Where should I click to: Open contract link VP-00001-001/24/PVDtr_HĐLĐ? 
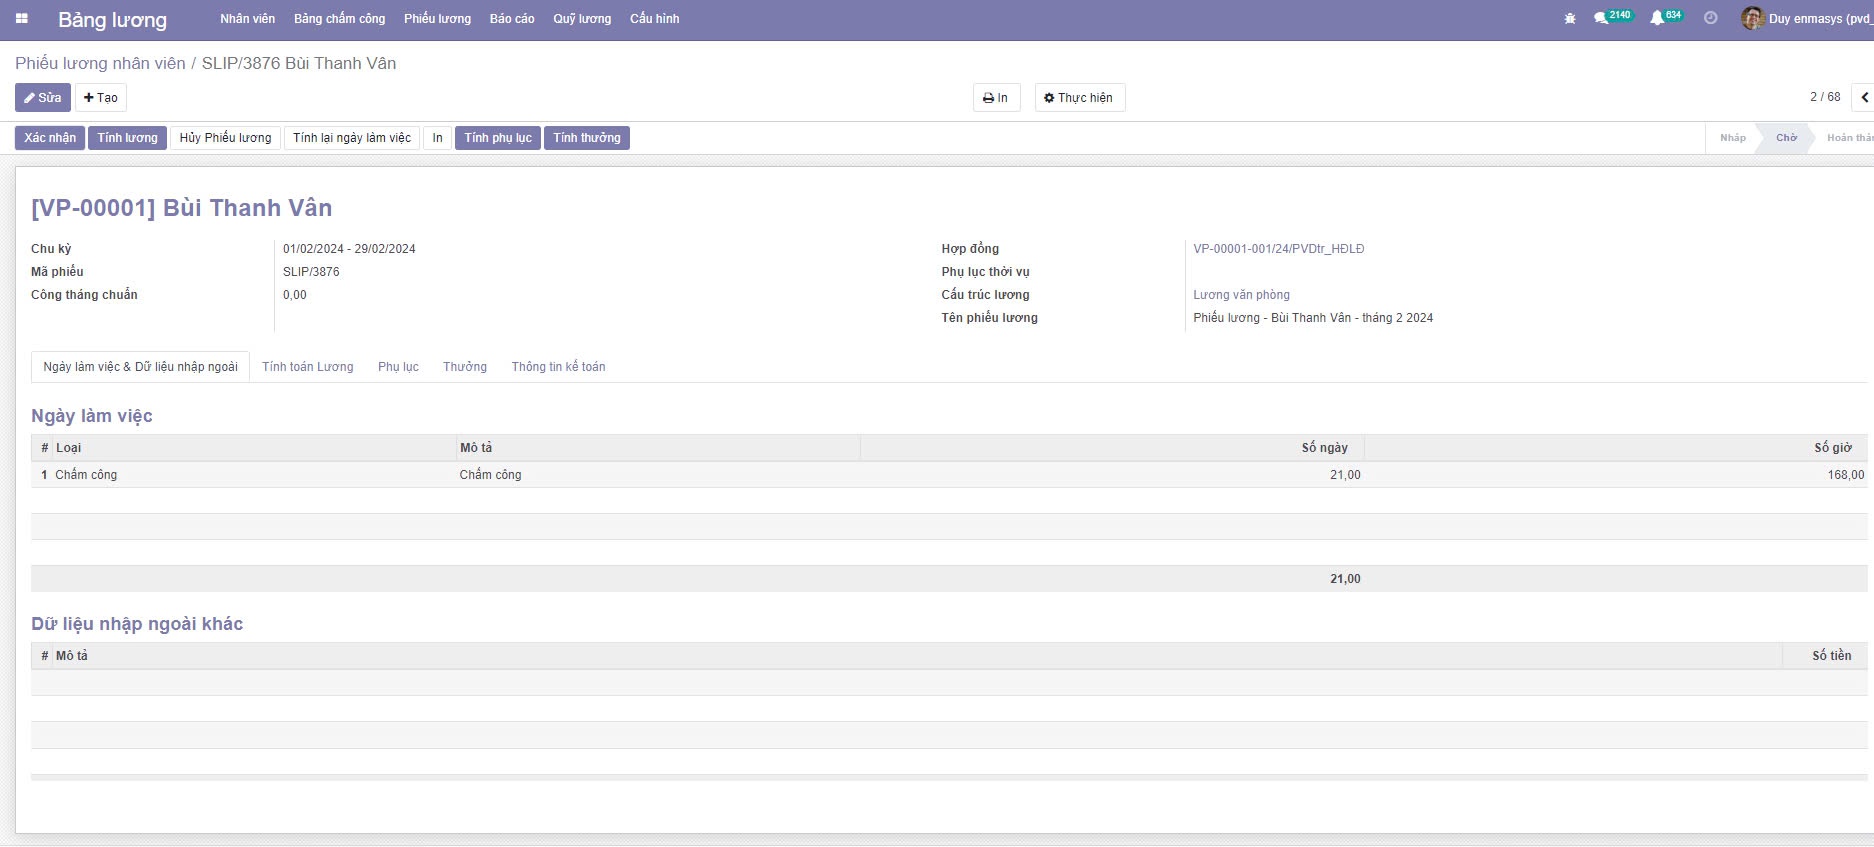click(1278, 249)
